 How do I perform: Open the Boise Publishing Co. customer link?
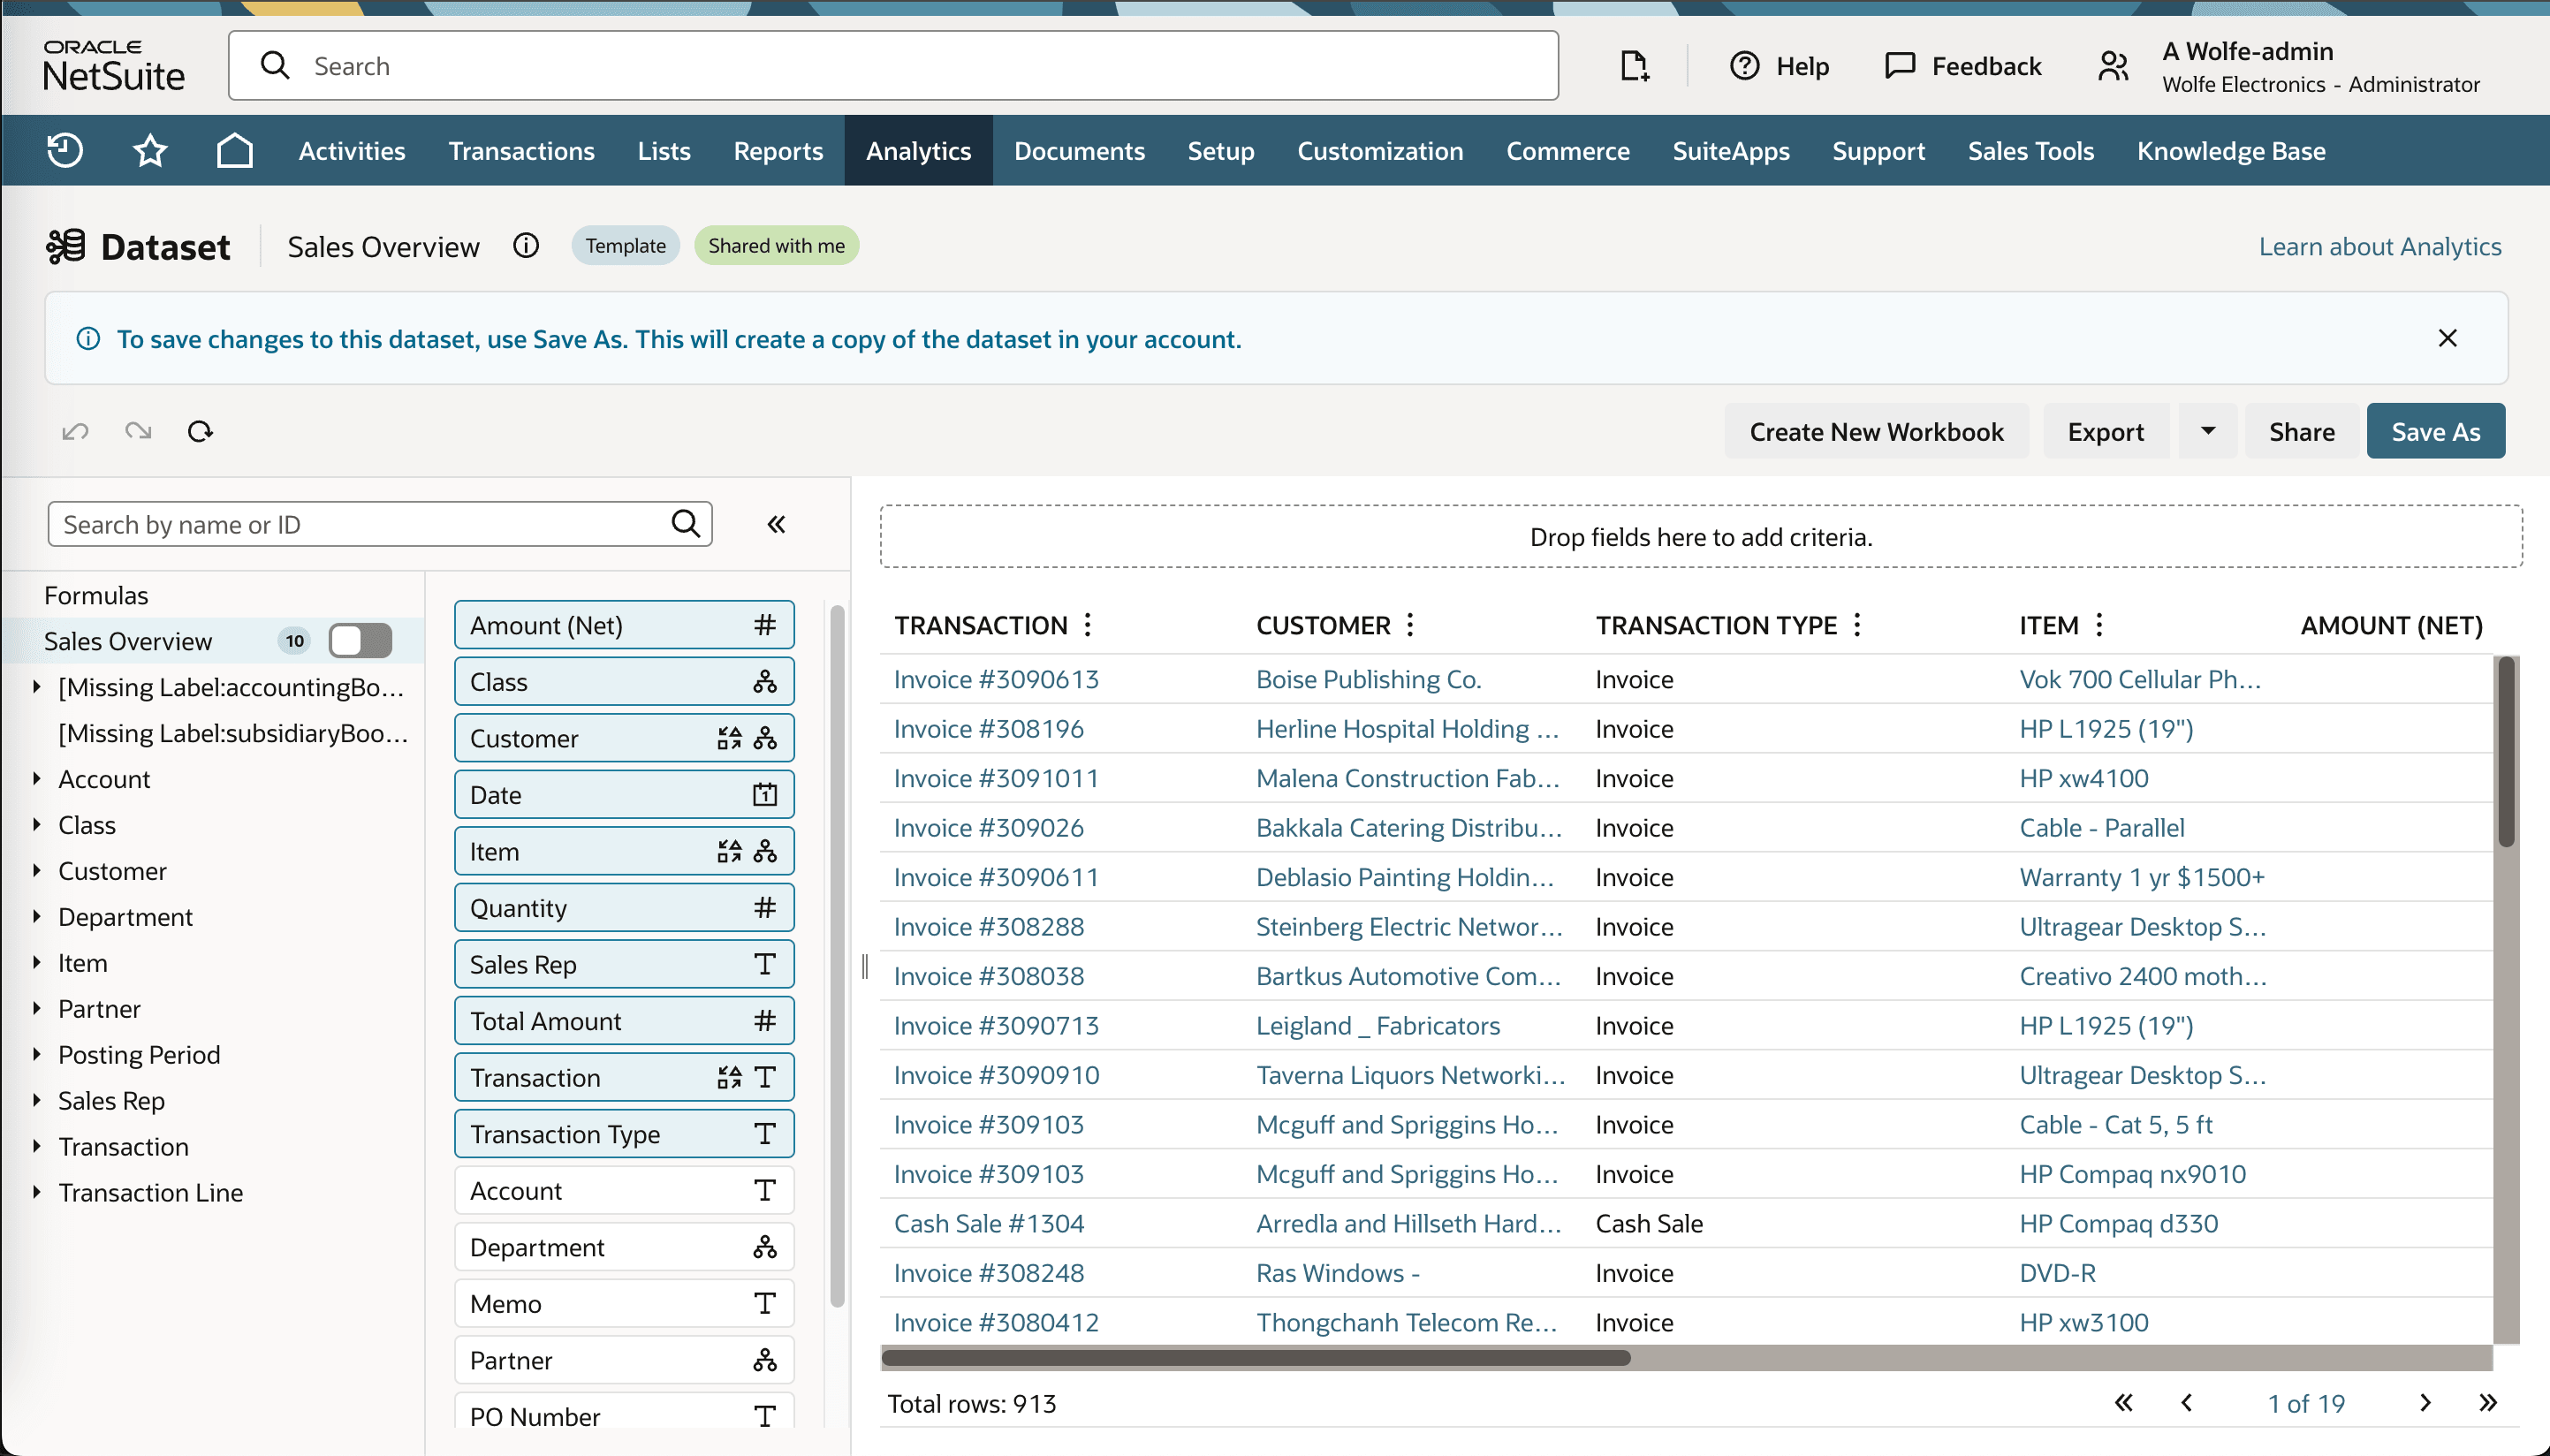coord(1368,679)
